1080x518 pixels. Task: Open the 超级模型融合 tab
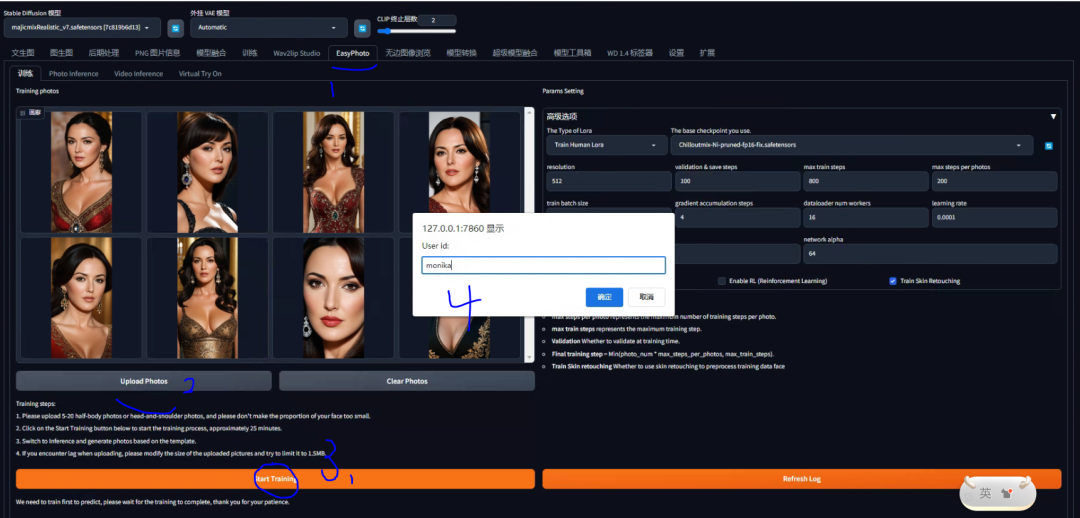(x=515, y=53)
